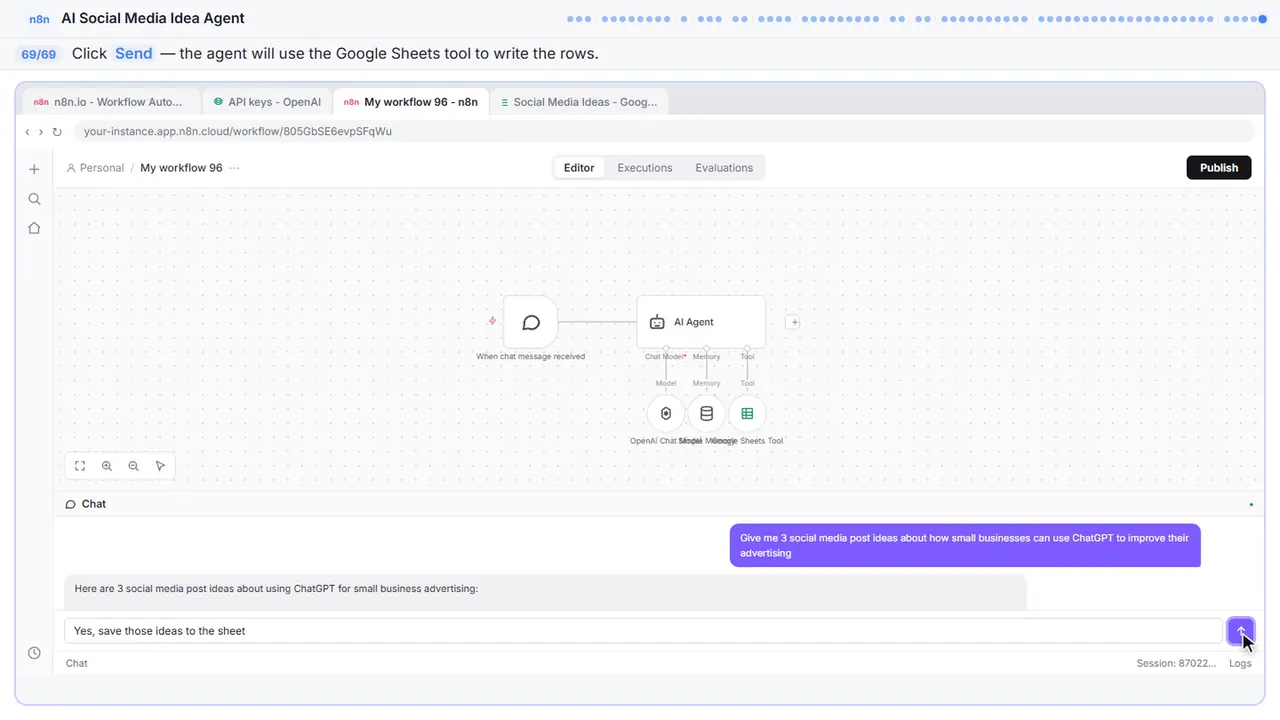Image resolution: width=1280 pixels, height=720 pixels.
Task: Switch to the Evaluations tab
Action: click(x=724, y=168)
